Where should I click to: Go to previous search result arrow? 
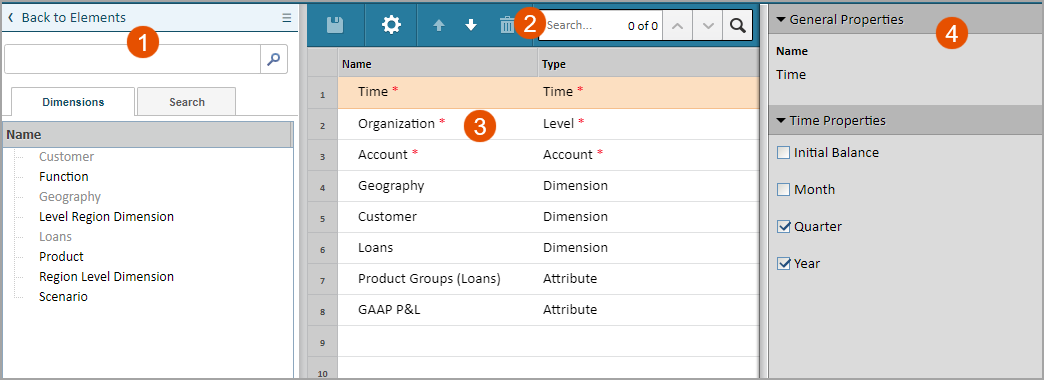(677, 25)
